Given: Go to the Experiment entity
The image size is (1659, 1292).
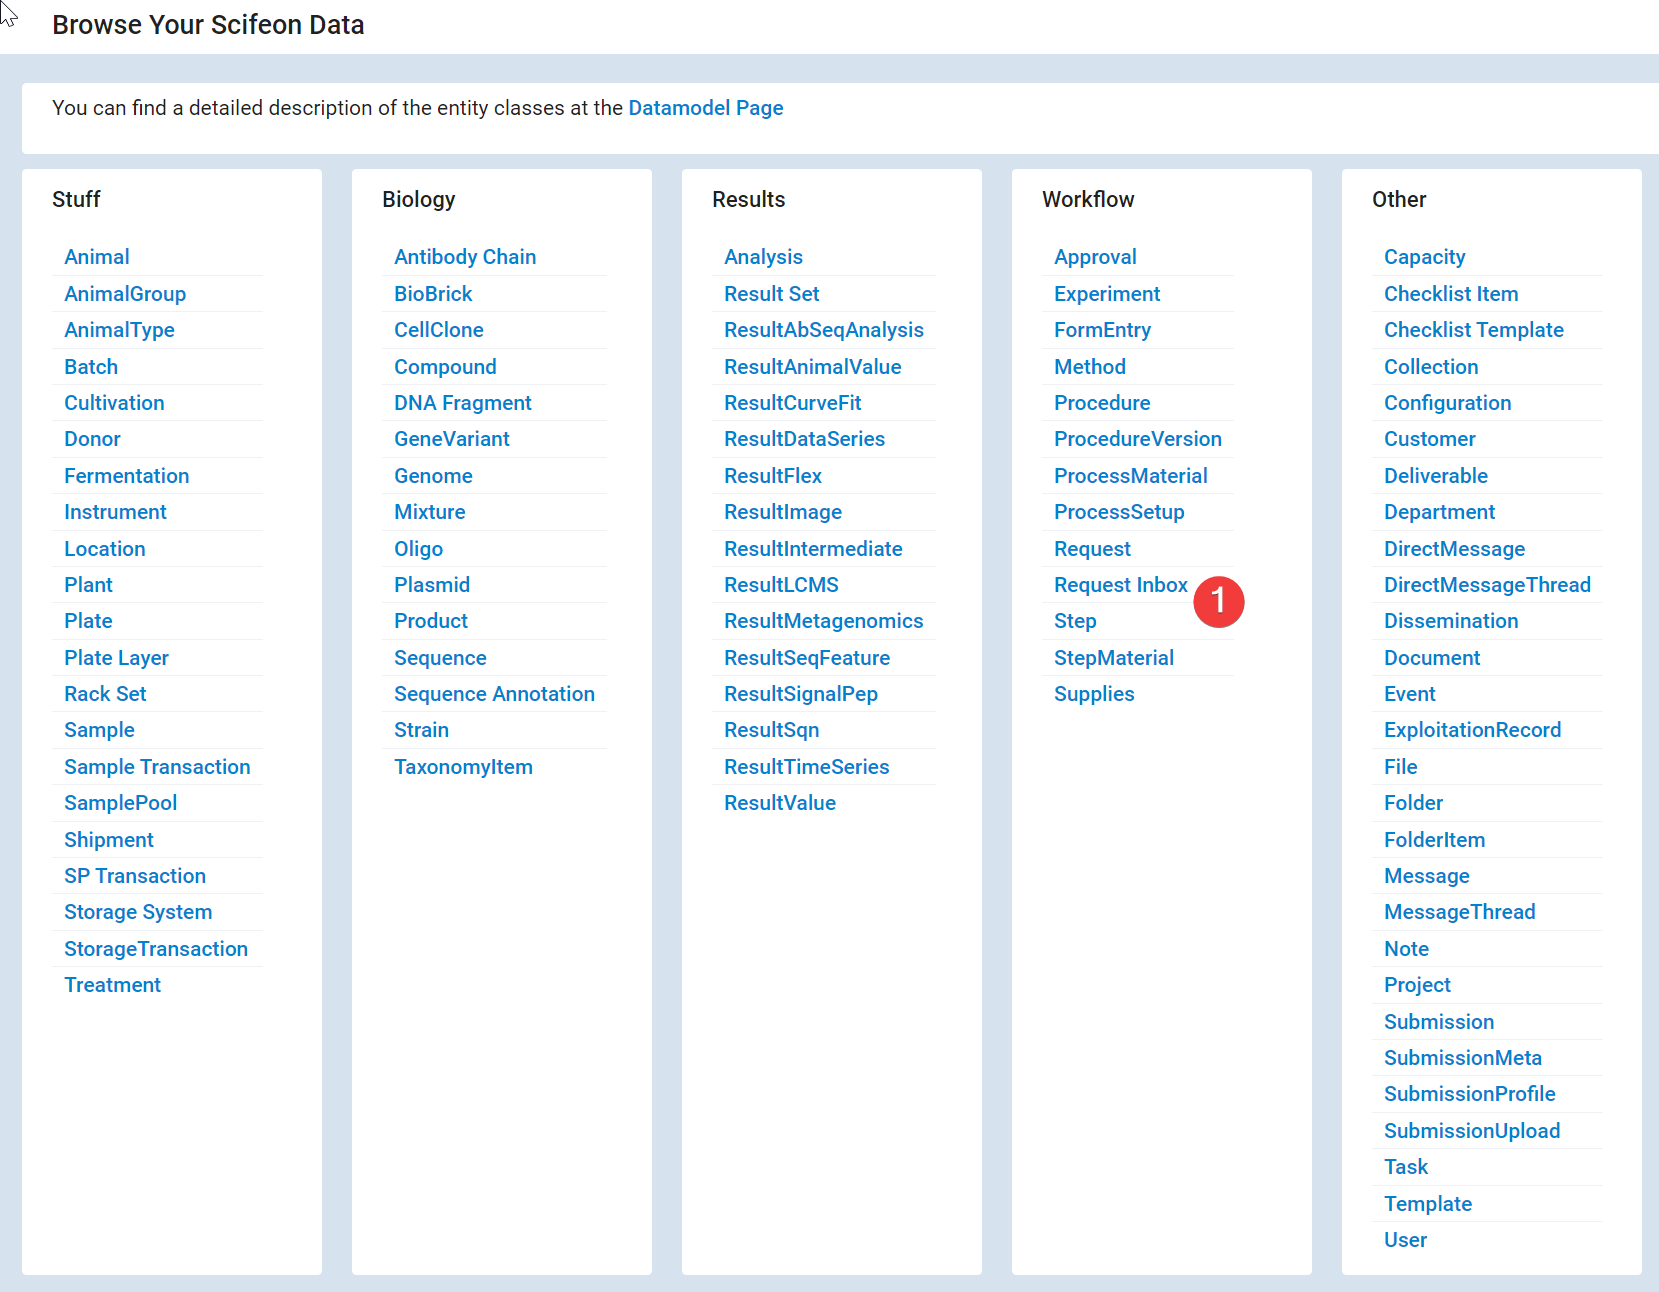Looking at the screenshot, I should [x=1107, y=294].
